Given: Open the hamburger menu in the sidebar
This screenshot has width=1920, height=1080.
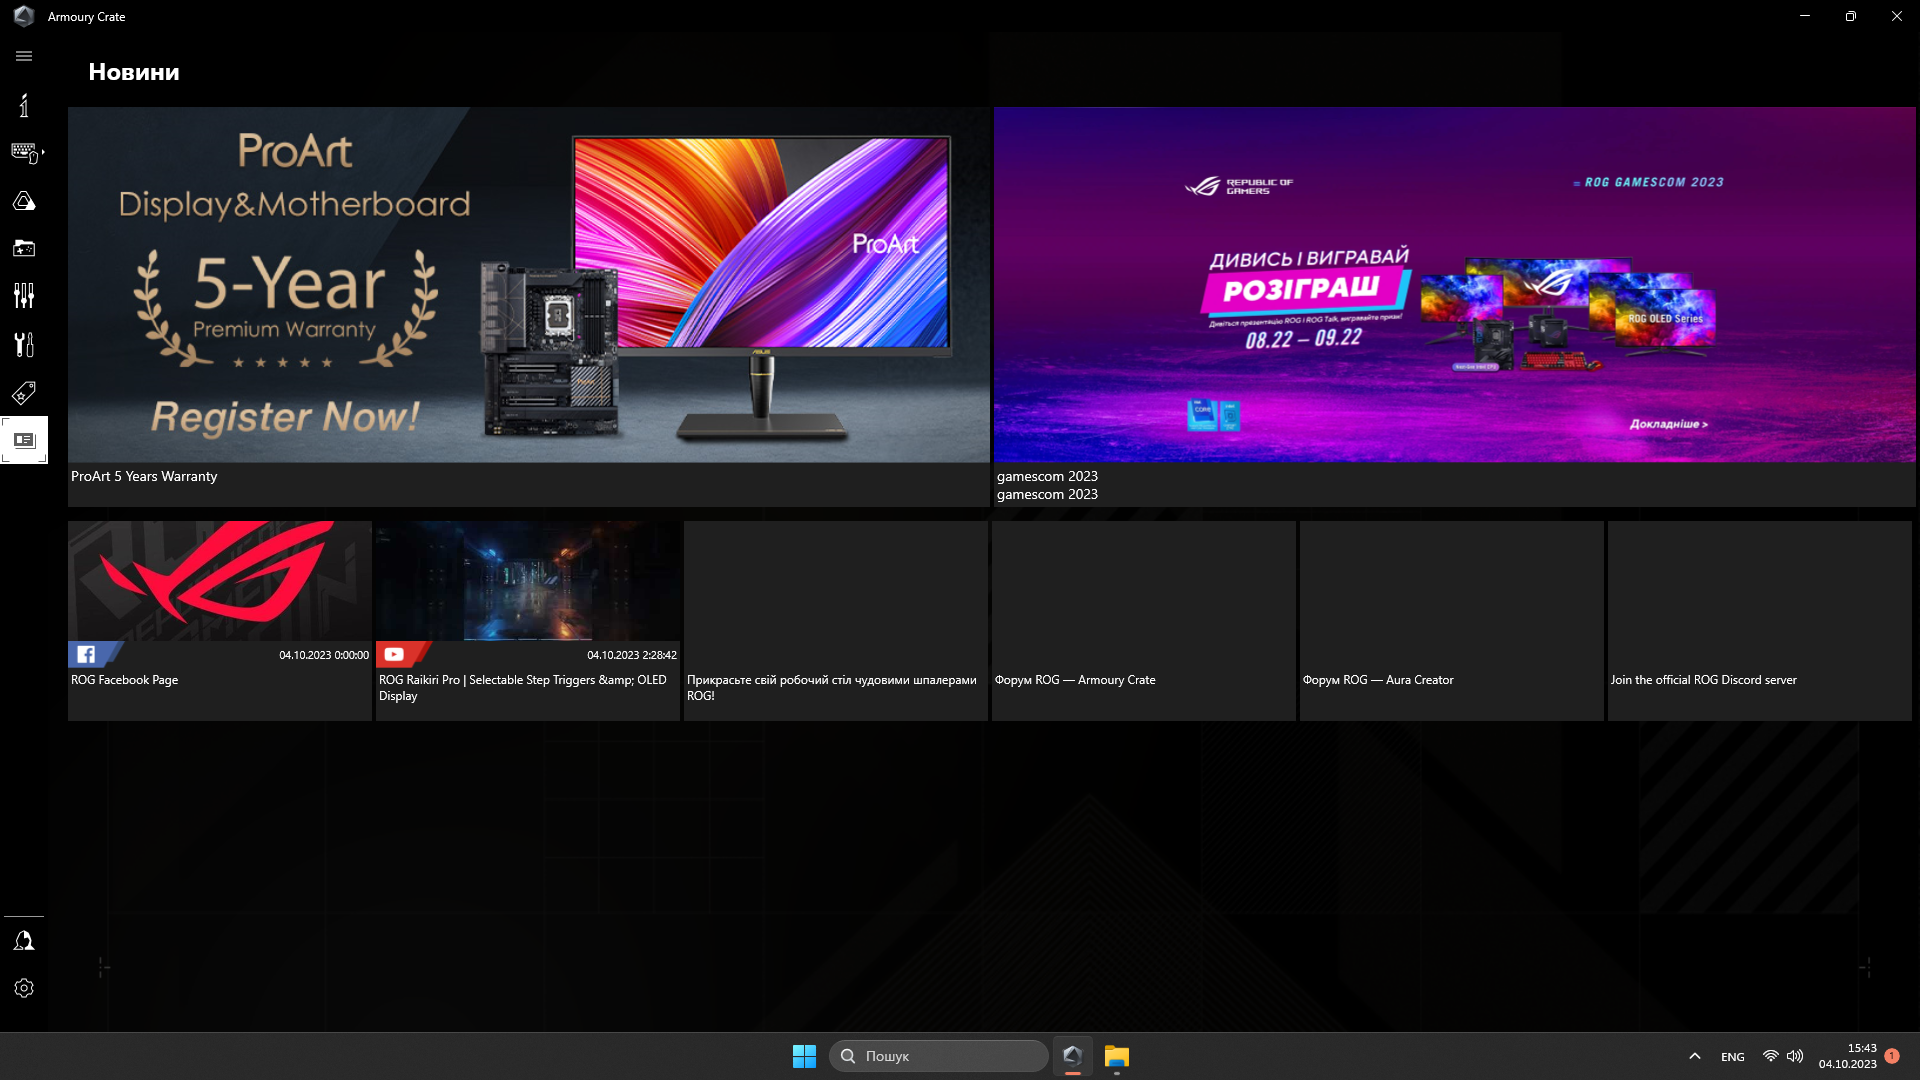Looking at the screenshot, I should point(24,56).
